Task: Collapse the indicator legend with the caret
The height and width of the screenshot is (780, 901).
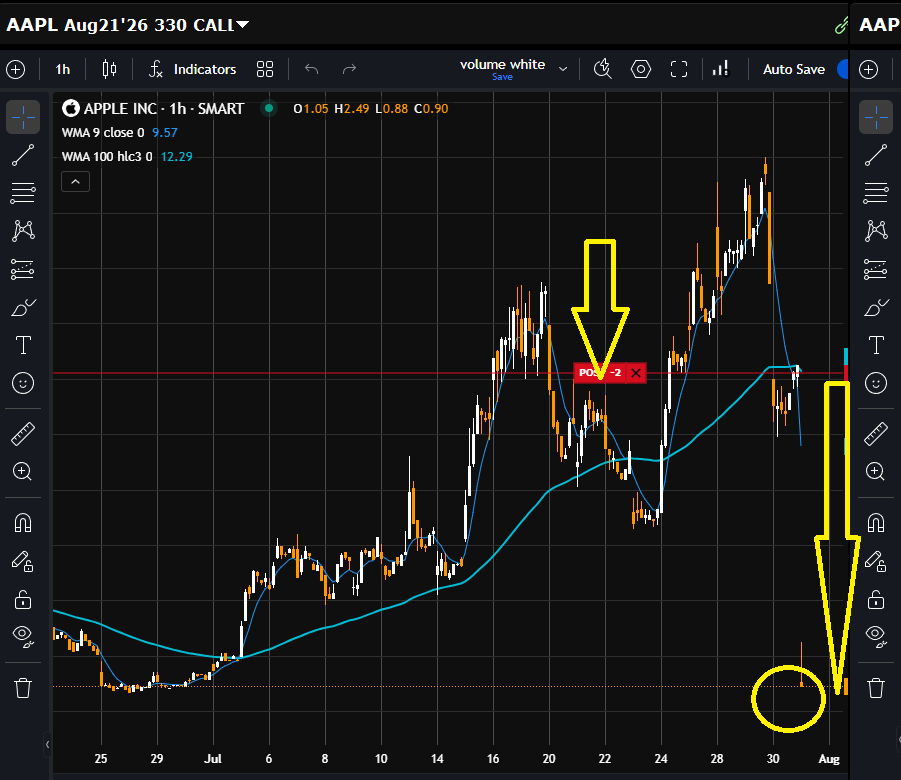Action: coord(75,182)
